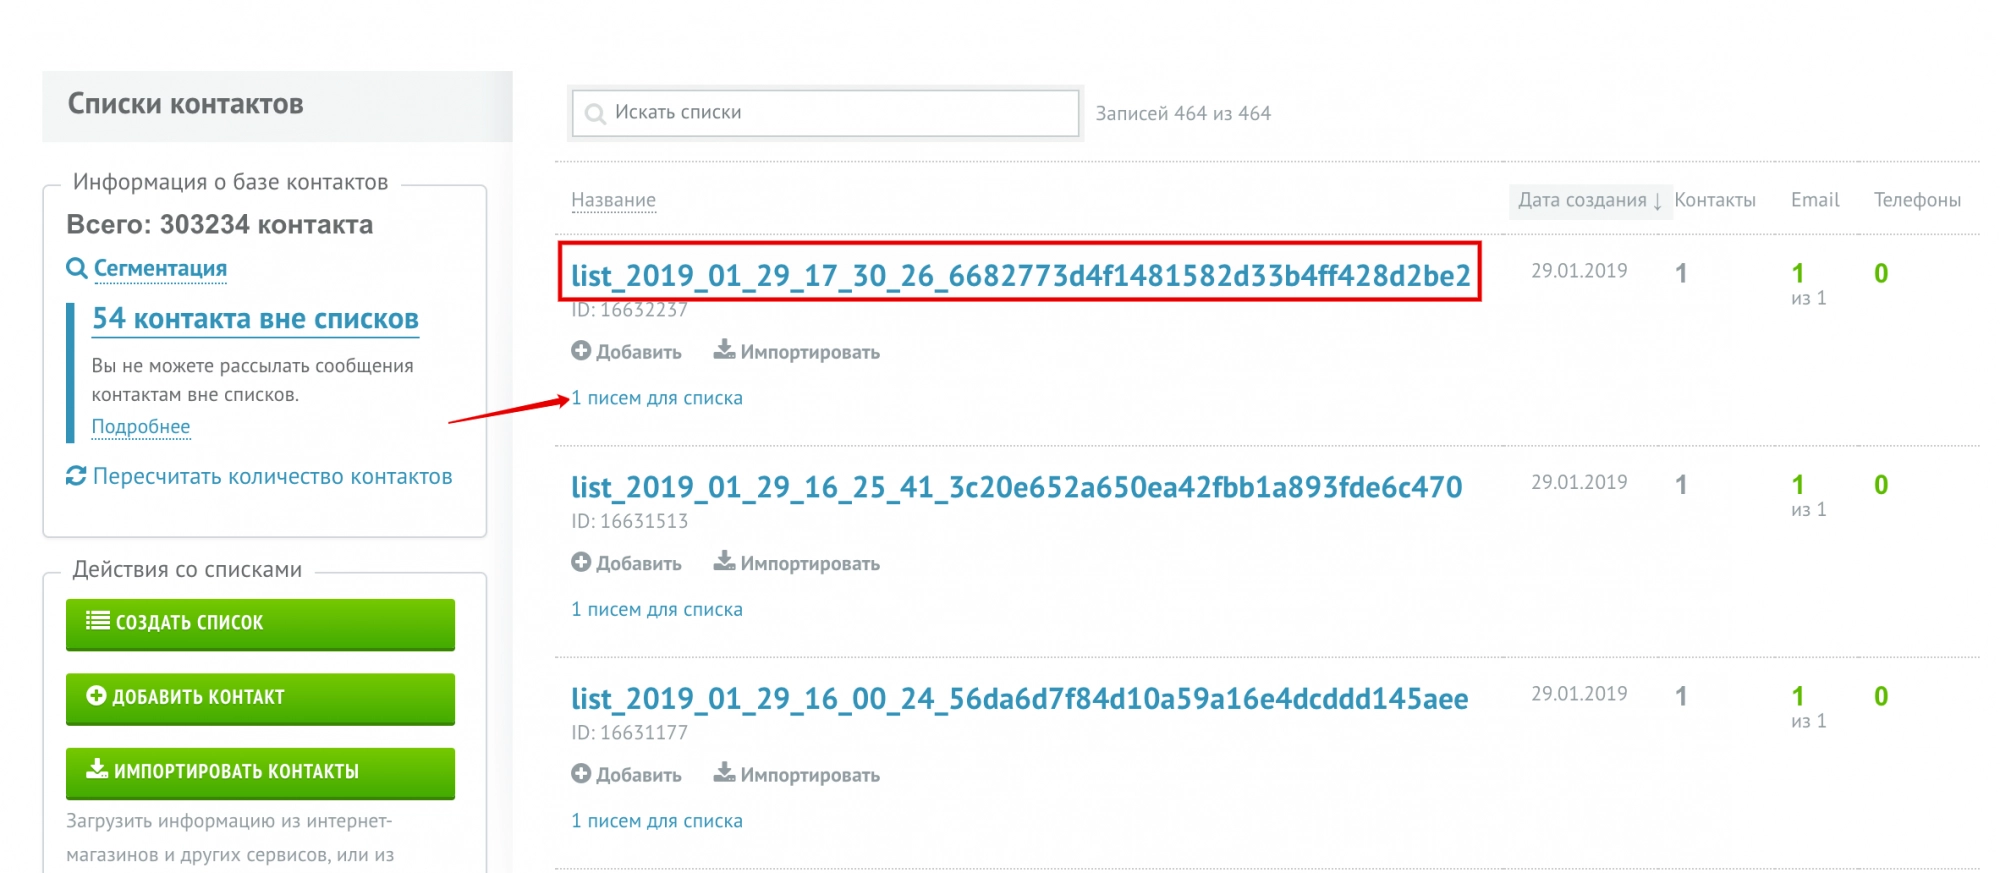
Task: Sort by Дата создания column header
Action: [x=1589, y=200]
